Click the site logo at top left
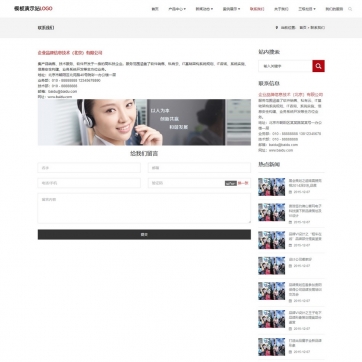 coord(33,9)
